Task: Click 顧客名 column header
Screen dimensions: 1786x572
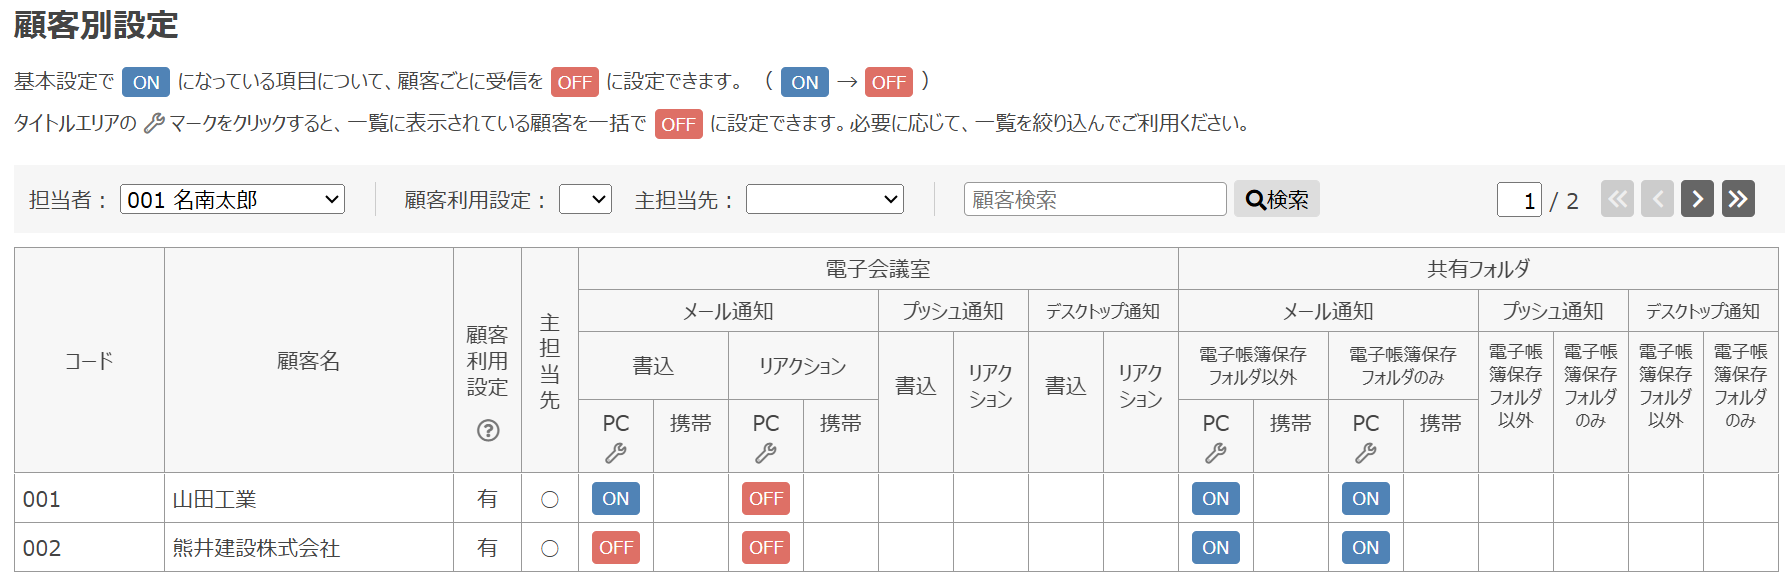Action: (x=309, y=360)
